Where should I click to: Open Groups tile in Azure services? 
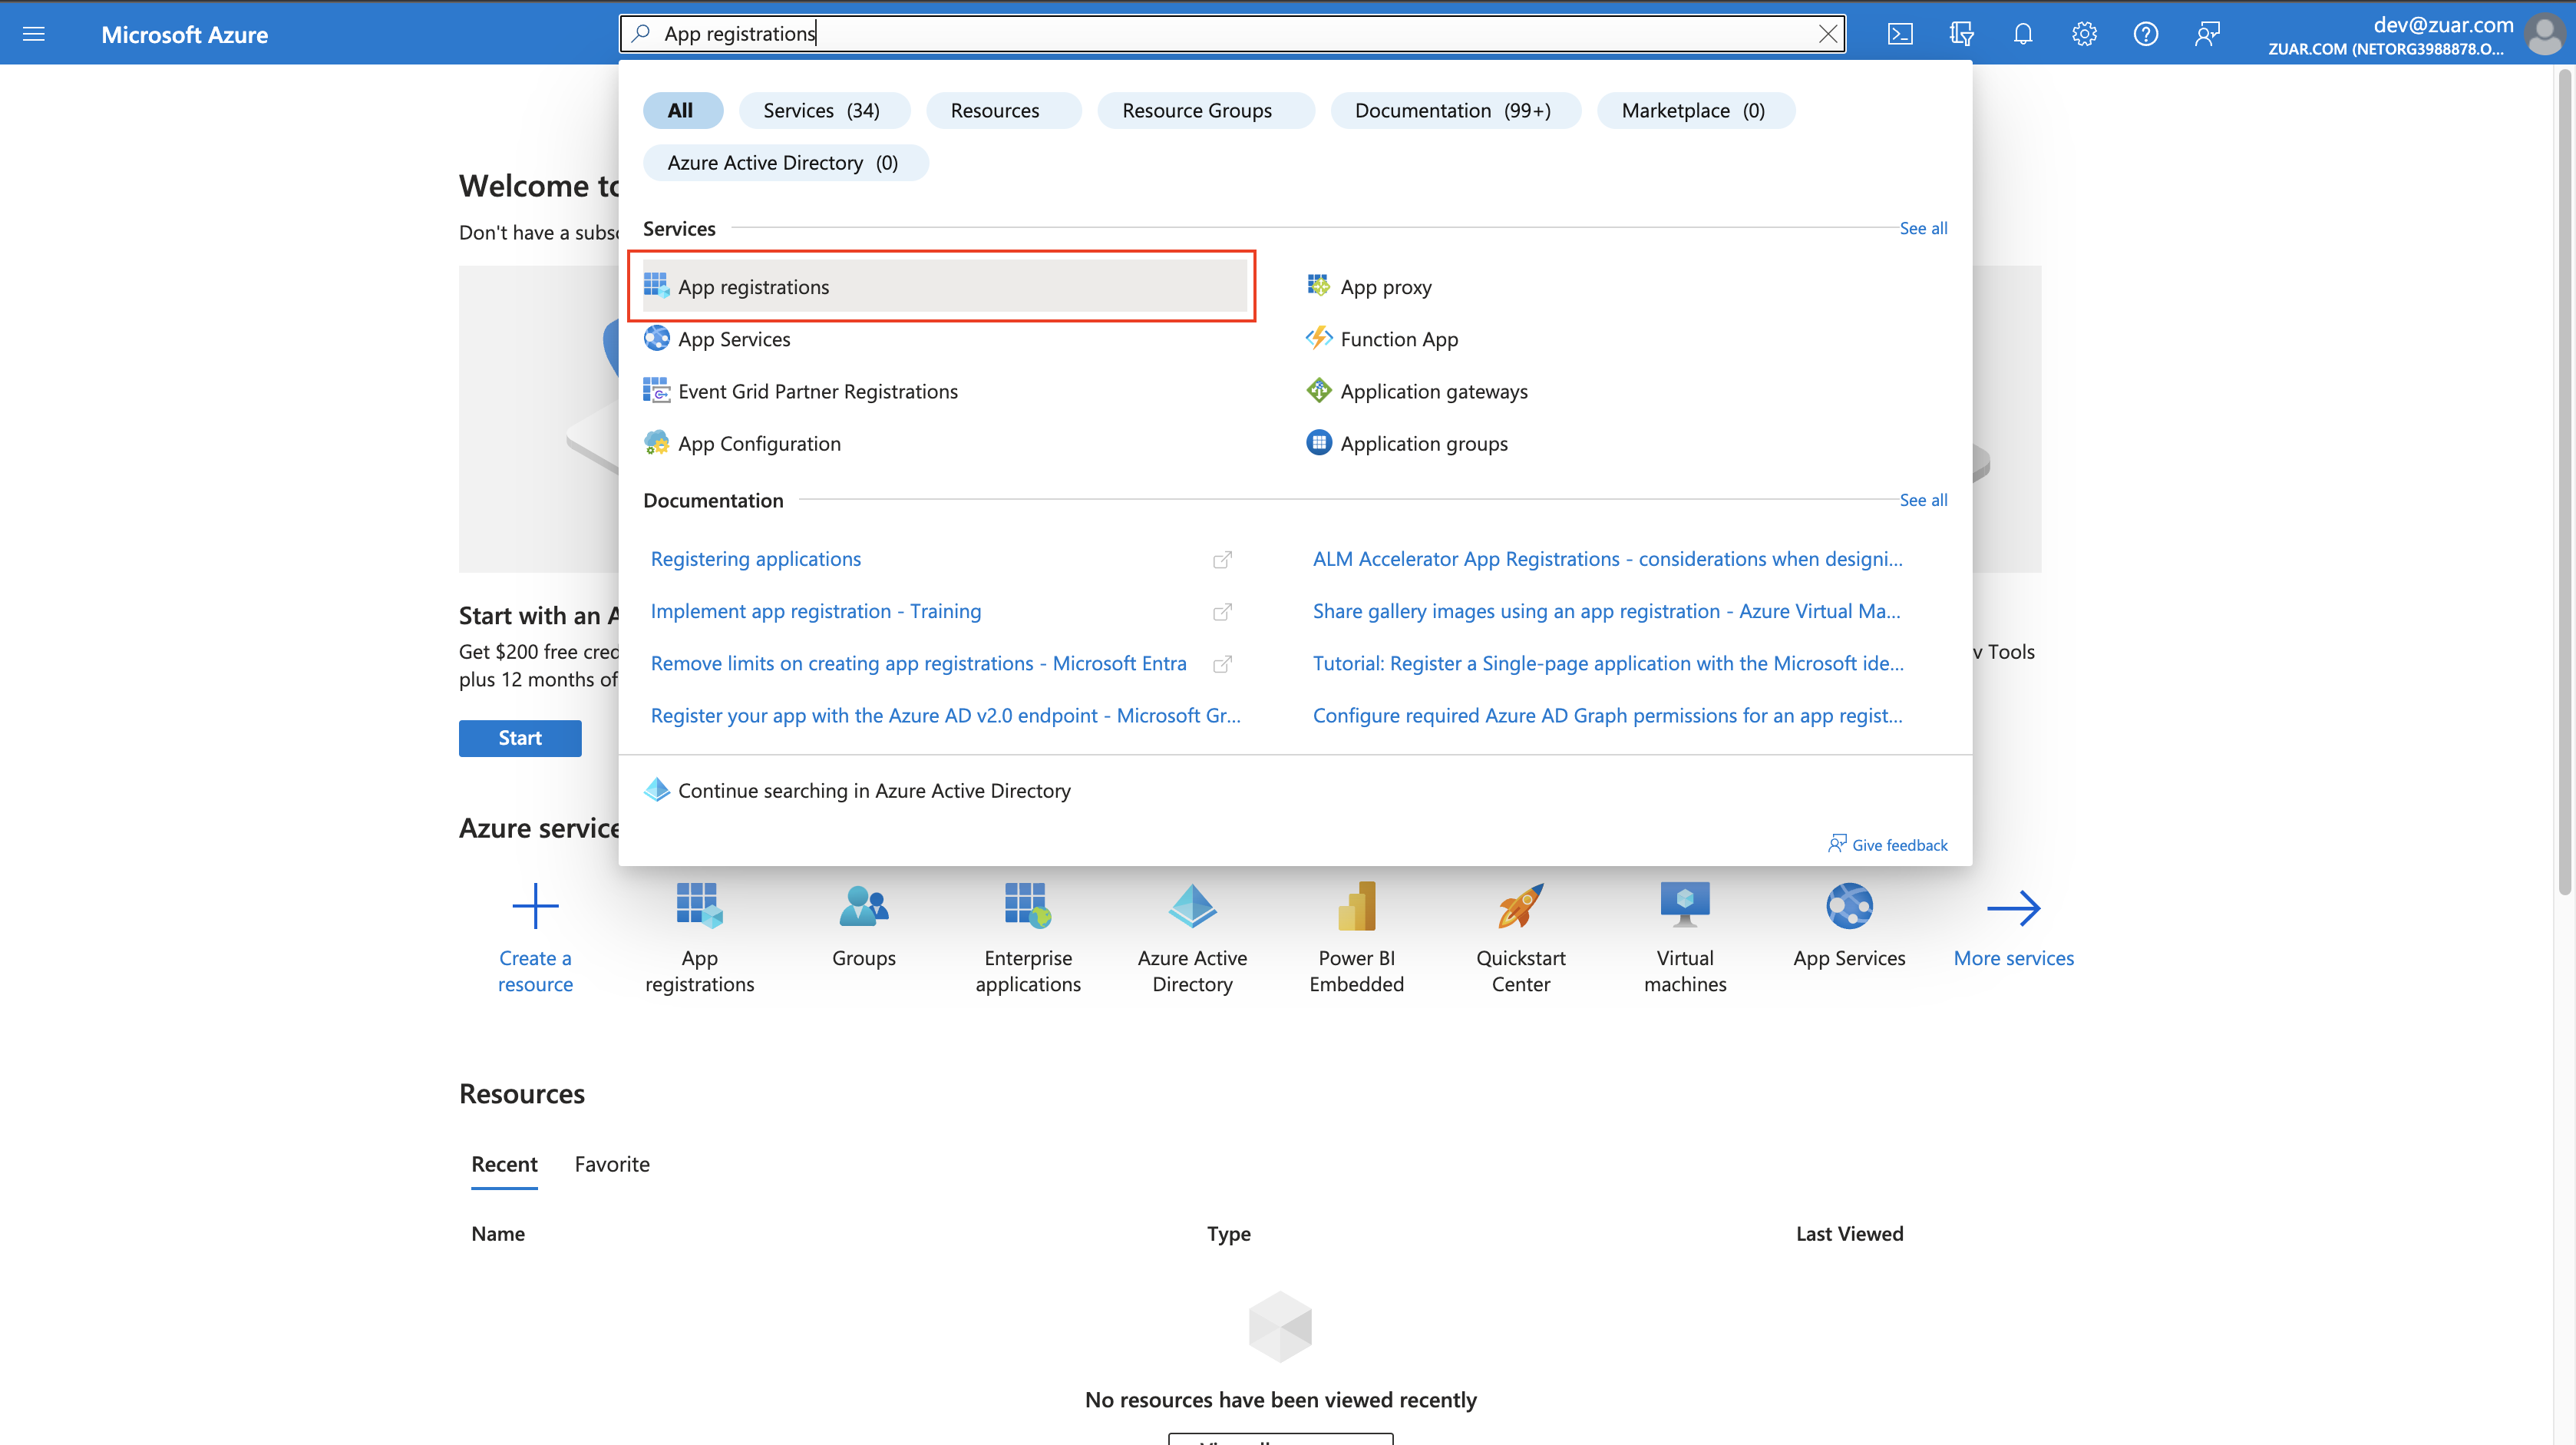tap(864, 925)
